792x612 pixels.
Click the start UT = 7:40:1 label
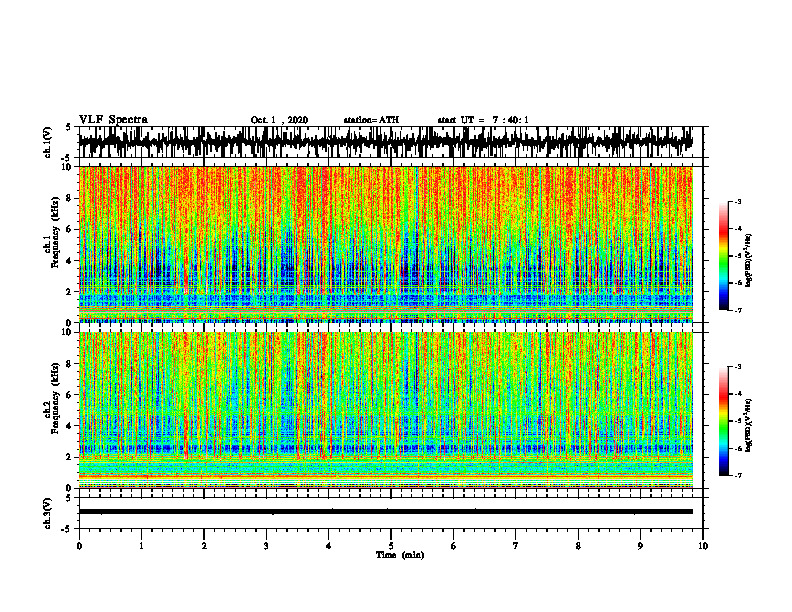483,120
